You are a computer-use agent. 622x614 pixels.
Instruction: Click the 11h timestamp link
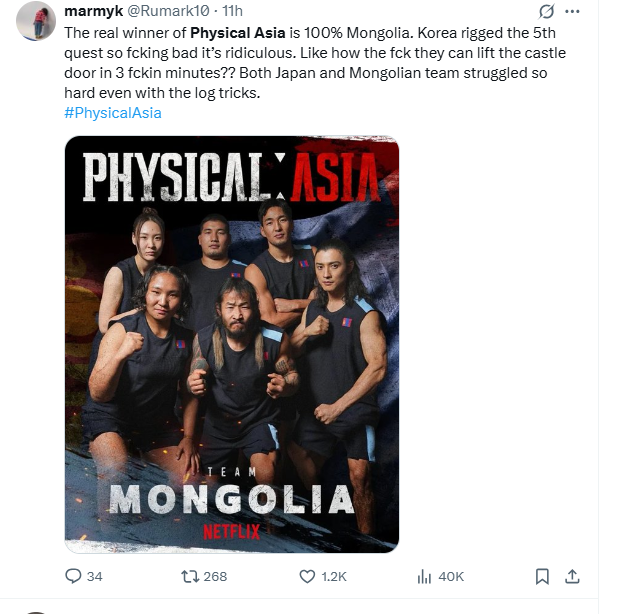coord(232,11)
